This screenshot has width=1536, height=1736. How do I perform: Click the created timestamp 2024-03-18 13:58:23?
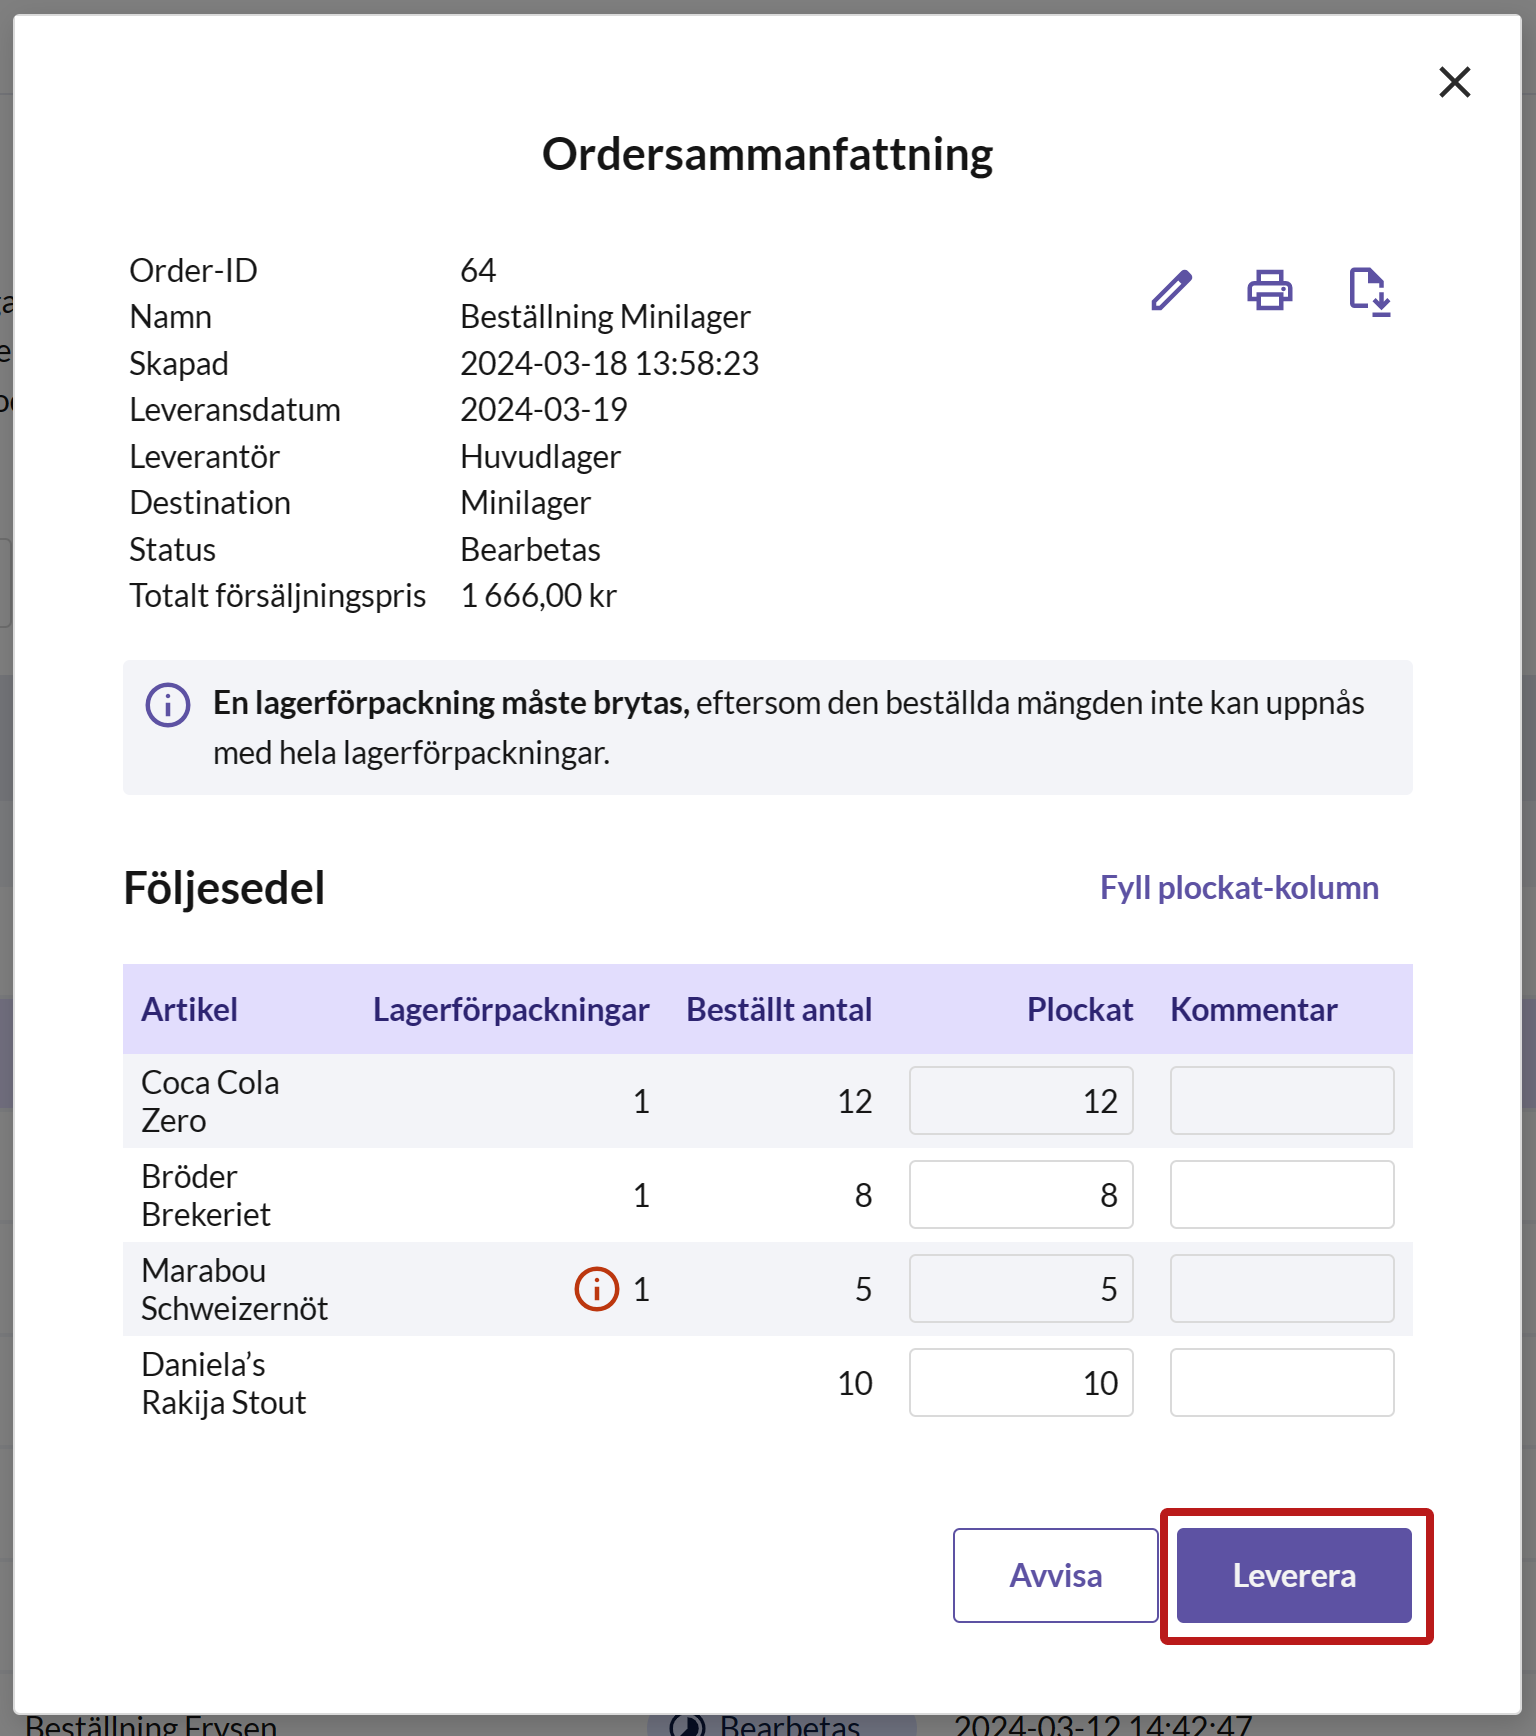click(x=609, y=363)
